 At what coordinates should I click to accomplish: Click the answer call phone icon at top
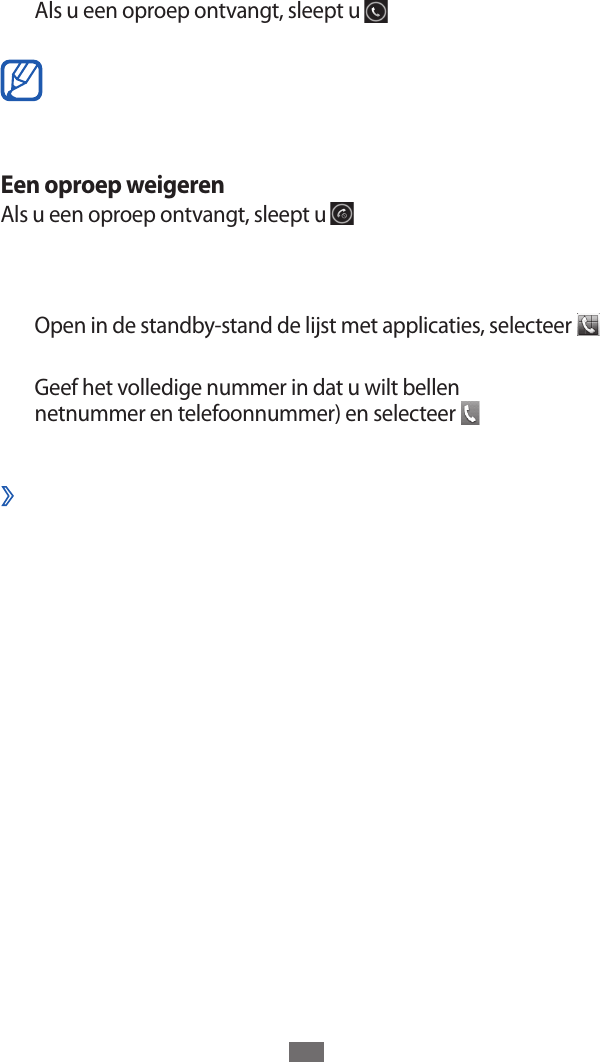(x=376, y=12)
